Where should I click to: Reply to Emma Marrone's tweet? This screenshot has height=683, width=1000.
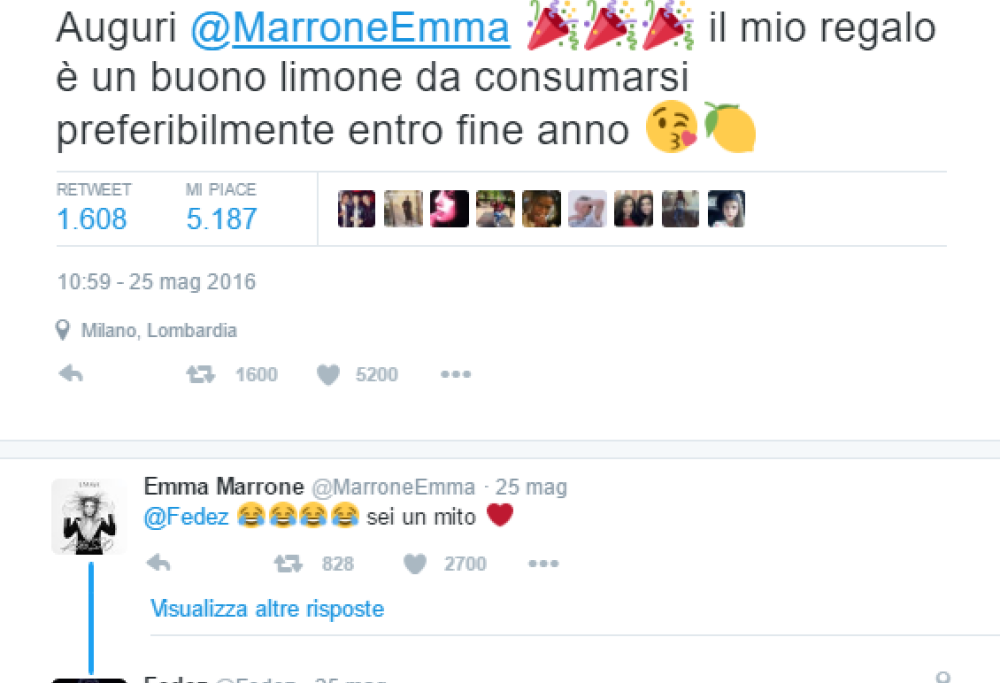point(159,563)
